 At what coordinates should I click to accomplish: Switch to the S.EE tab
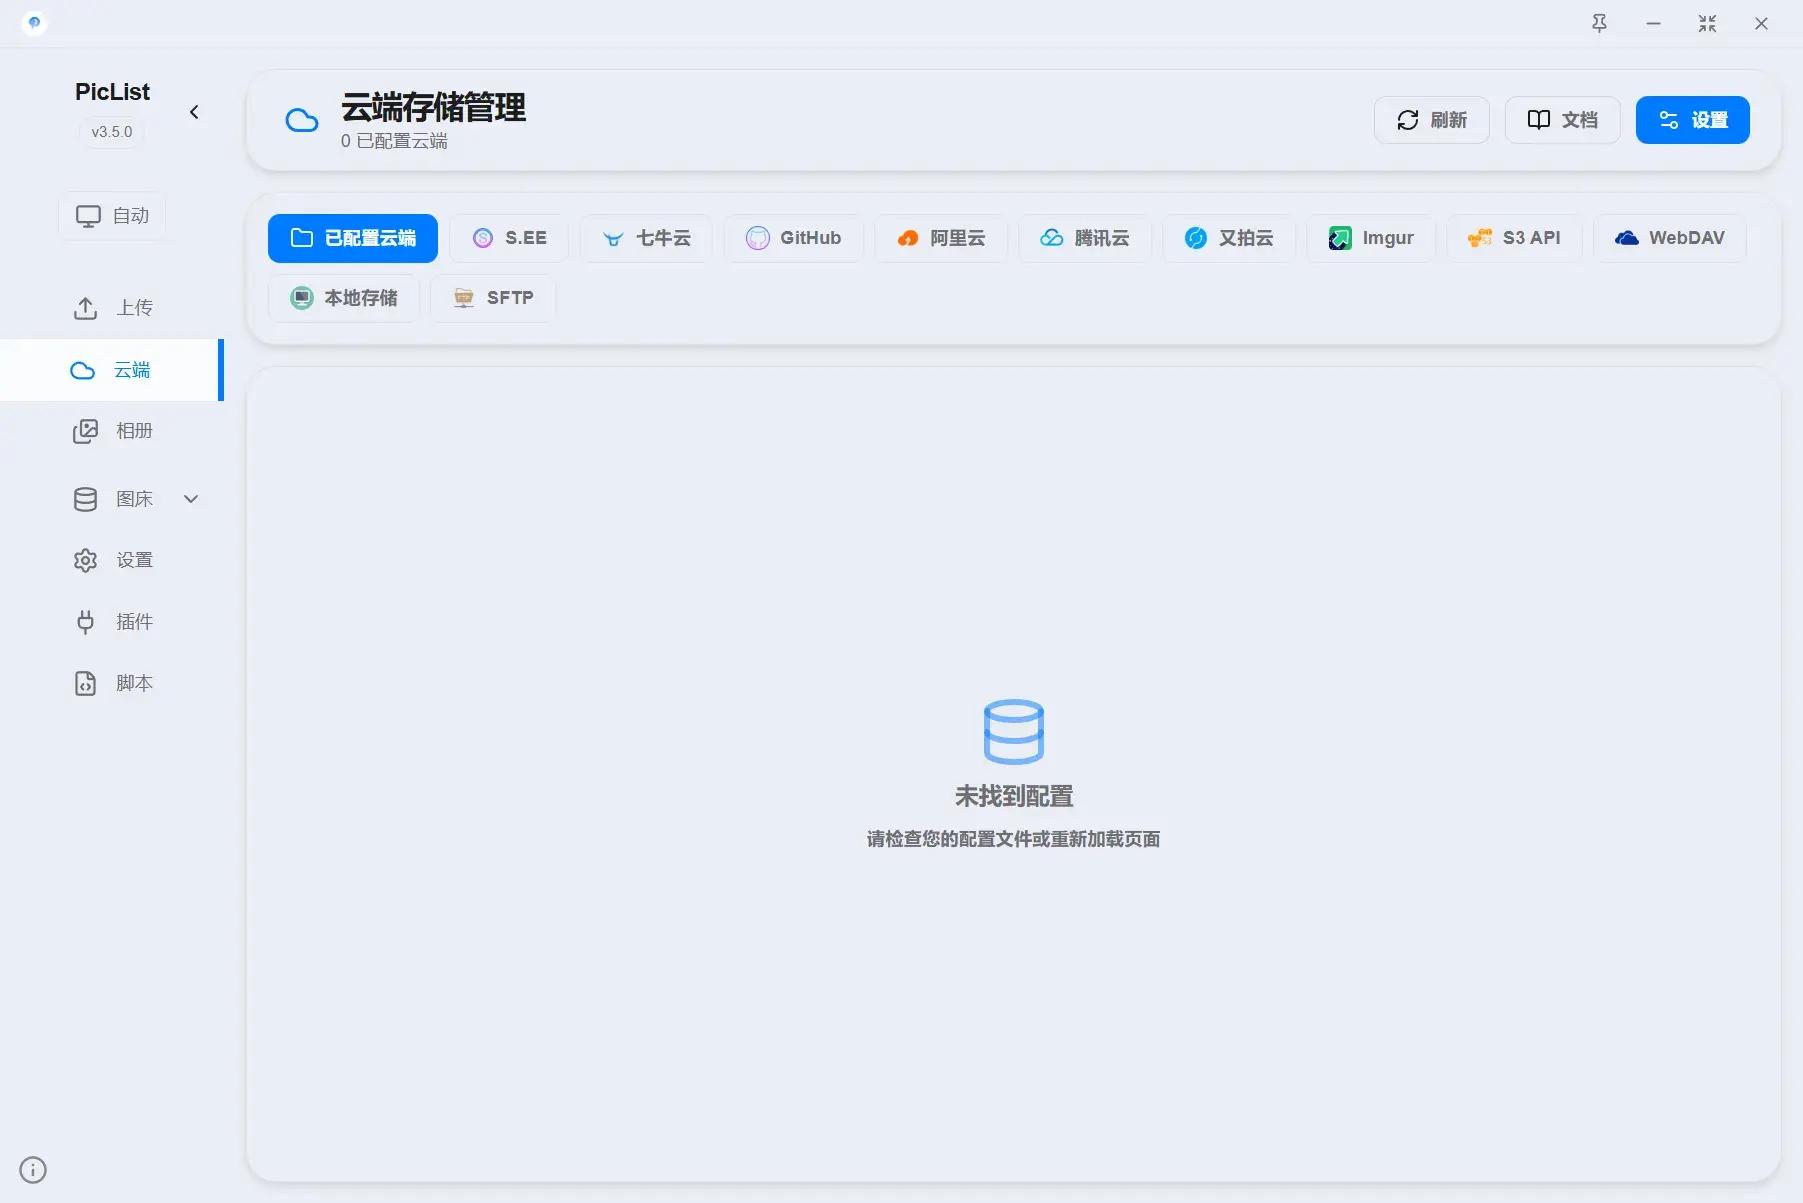(x=509, y=238)
